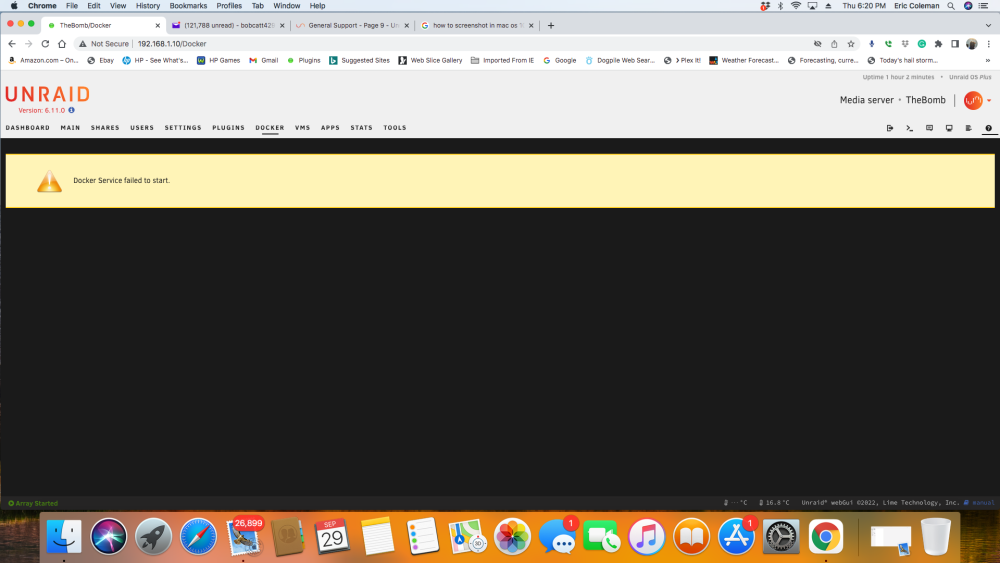The height and width of the screenshot is (563, 1000).
Task: Click the Uptime text in header
Action: click(x=899, y=77)
